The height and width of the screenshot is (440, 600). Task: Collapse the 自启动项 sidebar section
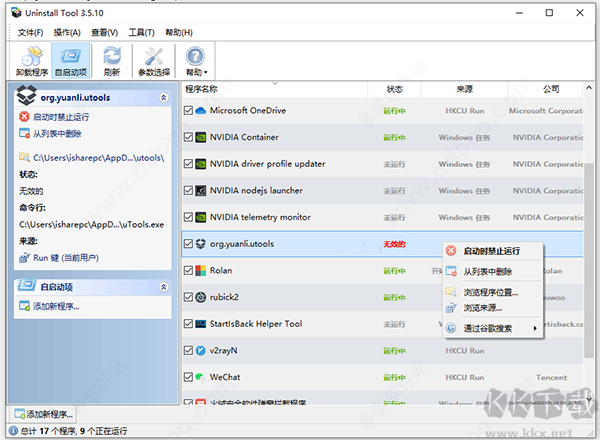(163, 287)
